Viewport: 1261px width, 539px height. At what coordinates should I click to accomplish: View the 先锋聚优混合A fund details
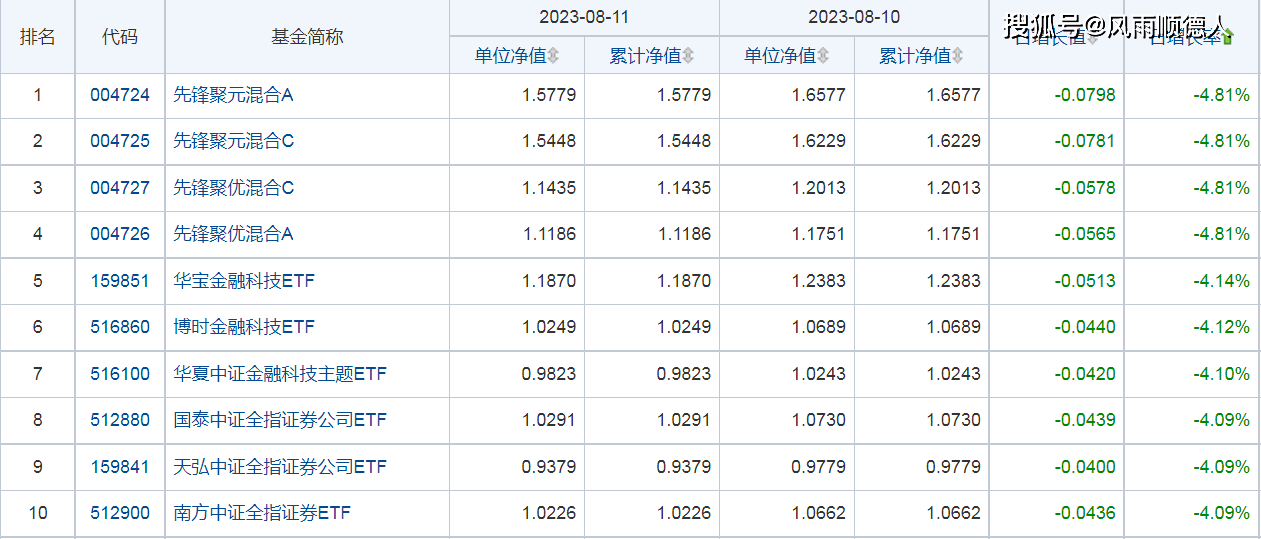233,234
